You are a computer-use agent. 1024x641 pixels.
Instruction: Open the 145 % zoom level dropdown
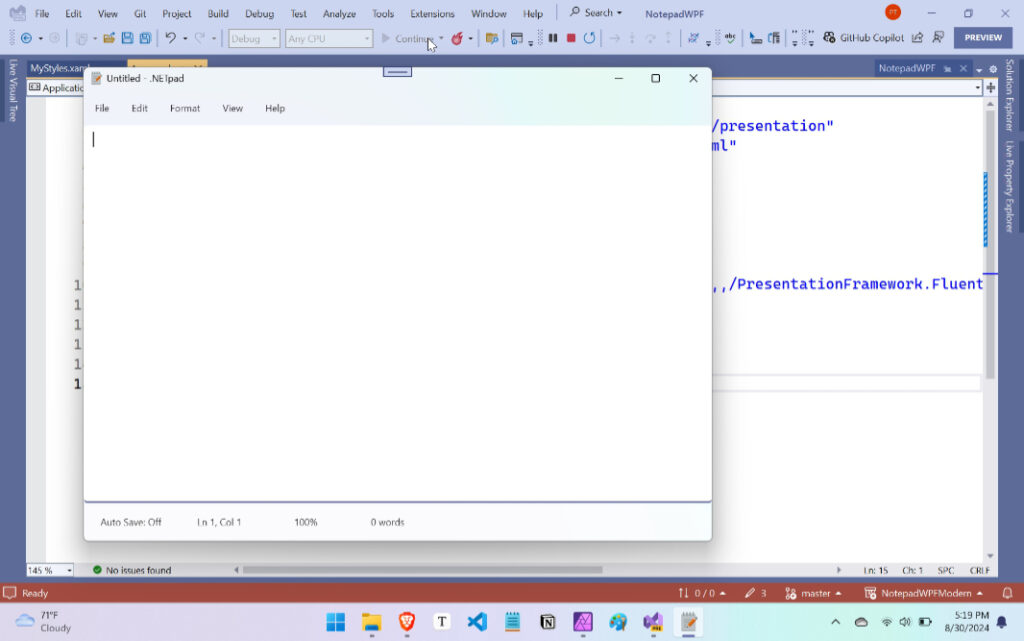coord(50,570)
